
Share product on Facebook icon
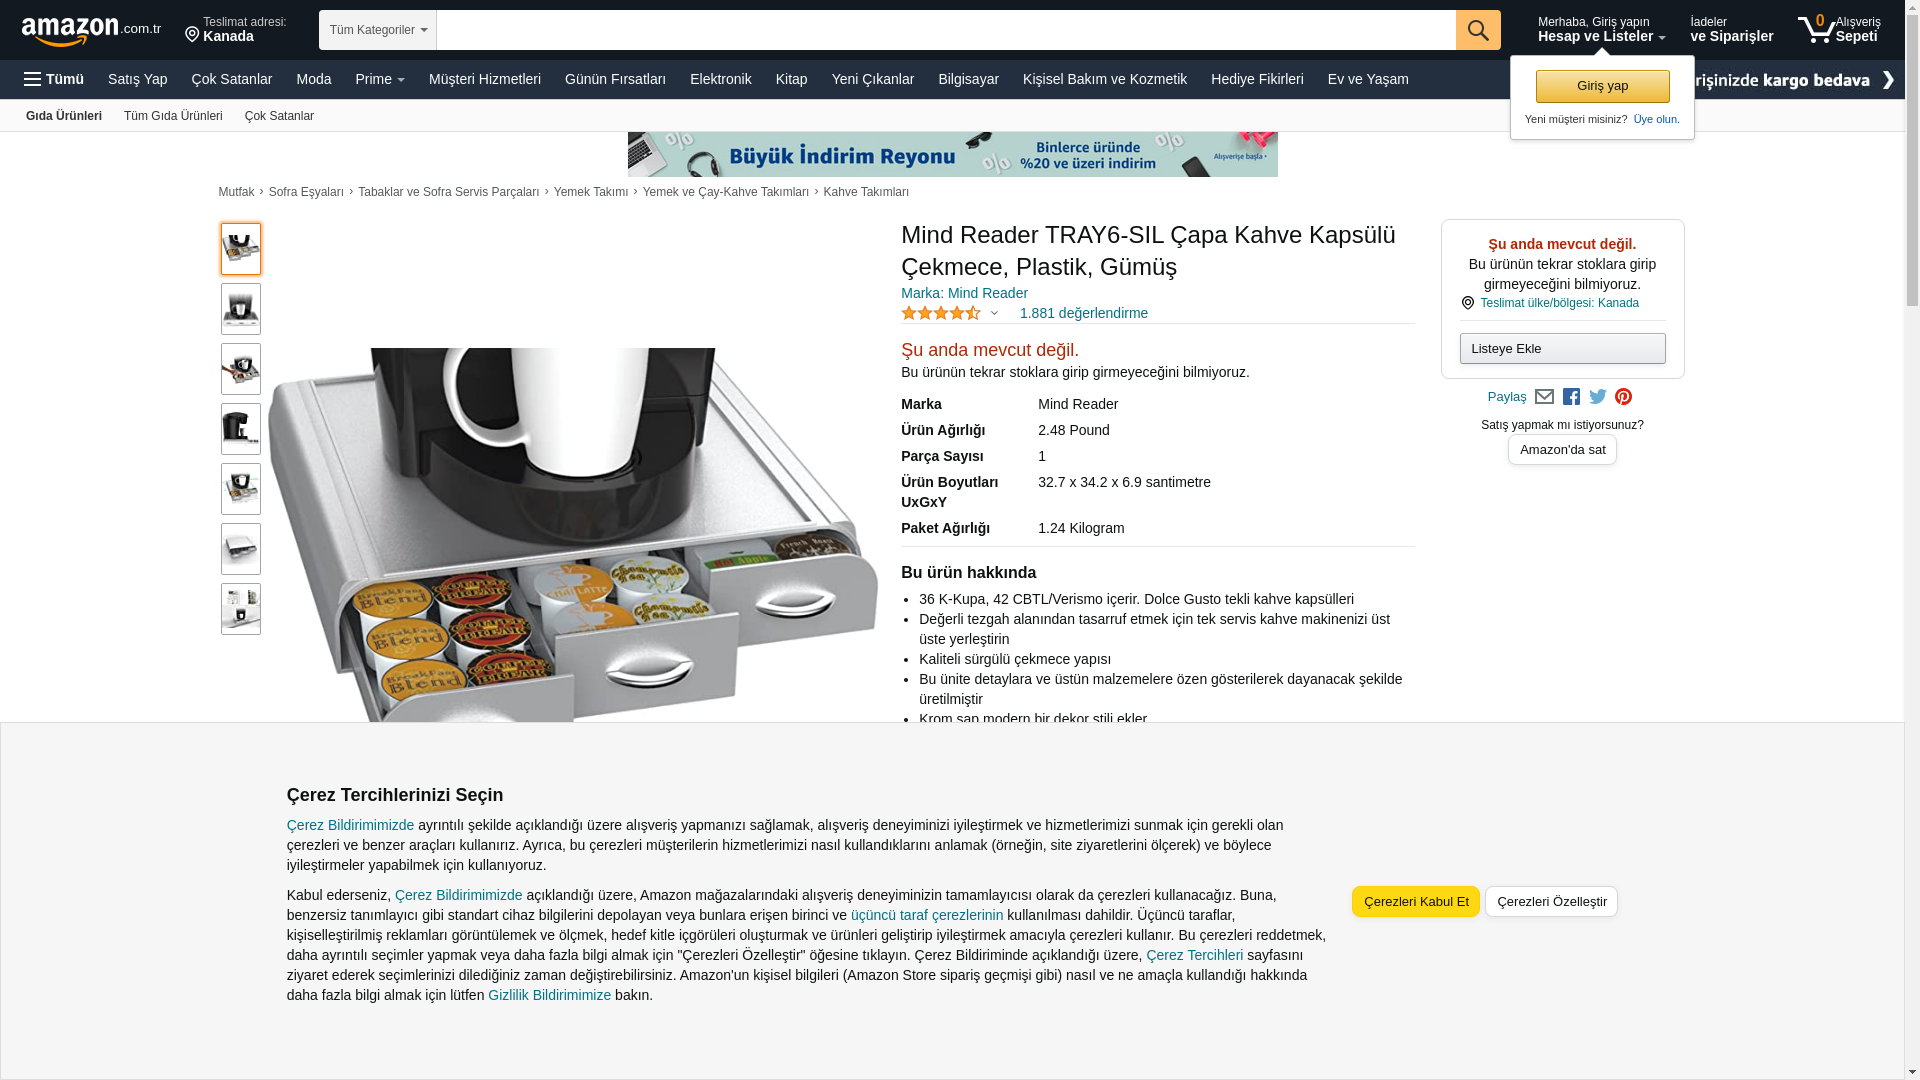point(1571,397)
